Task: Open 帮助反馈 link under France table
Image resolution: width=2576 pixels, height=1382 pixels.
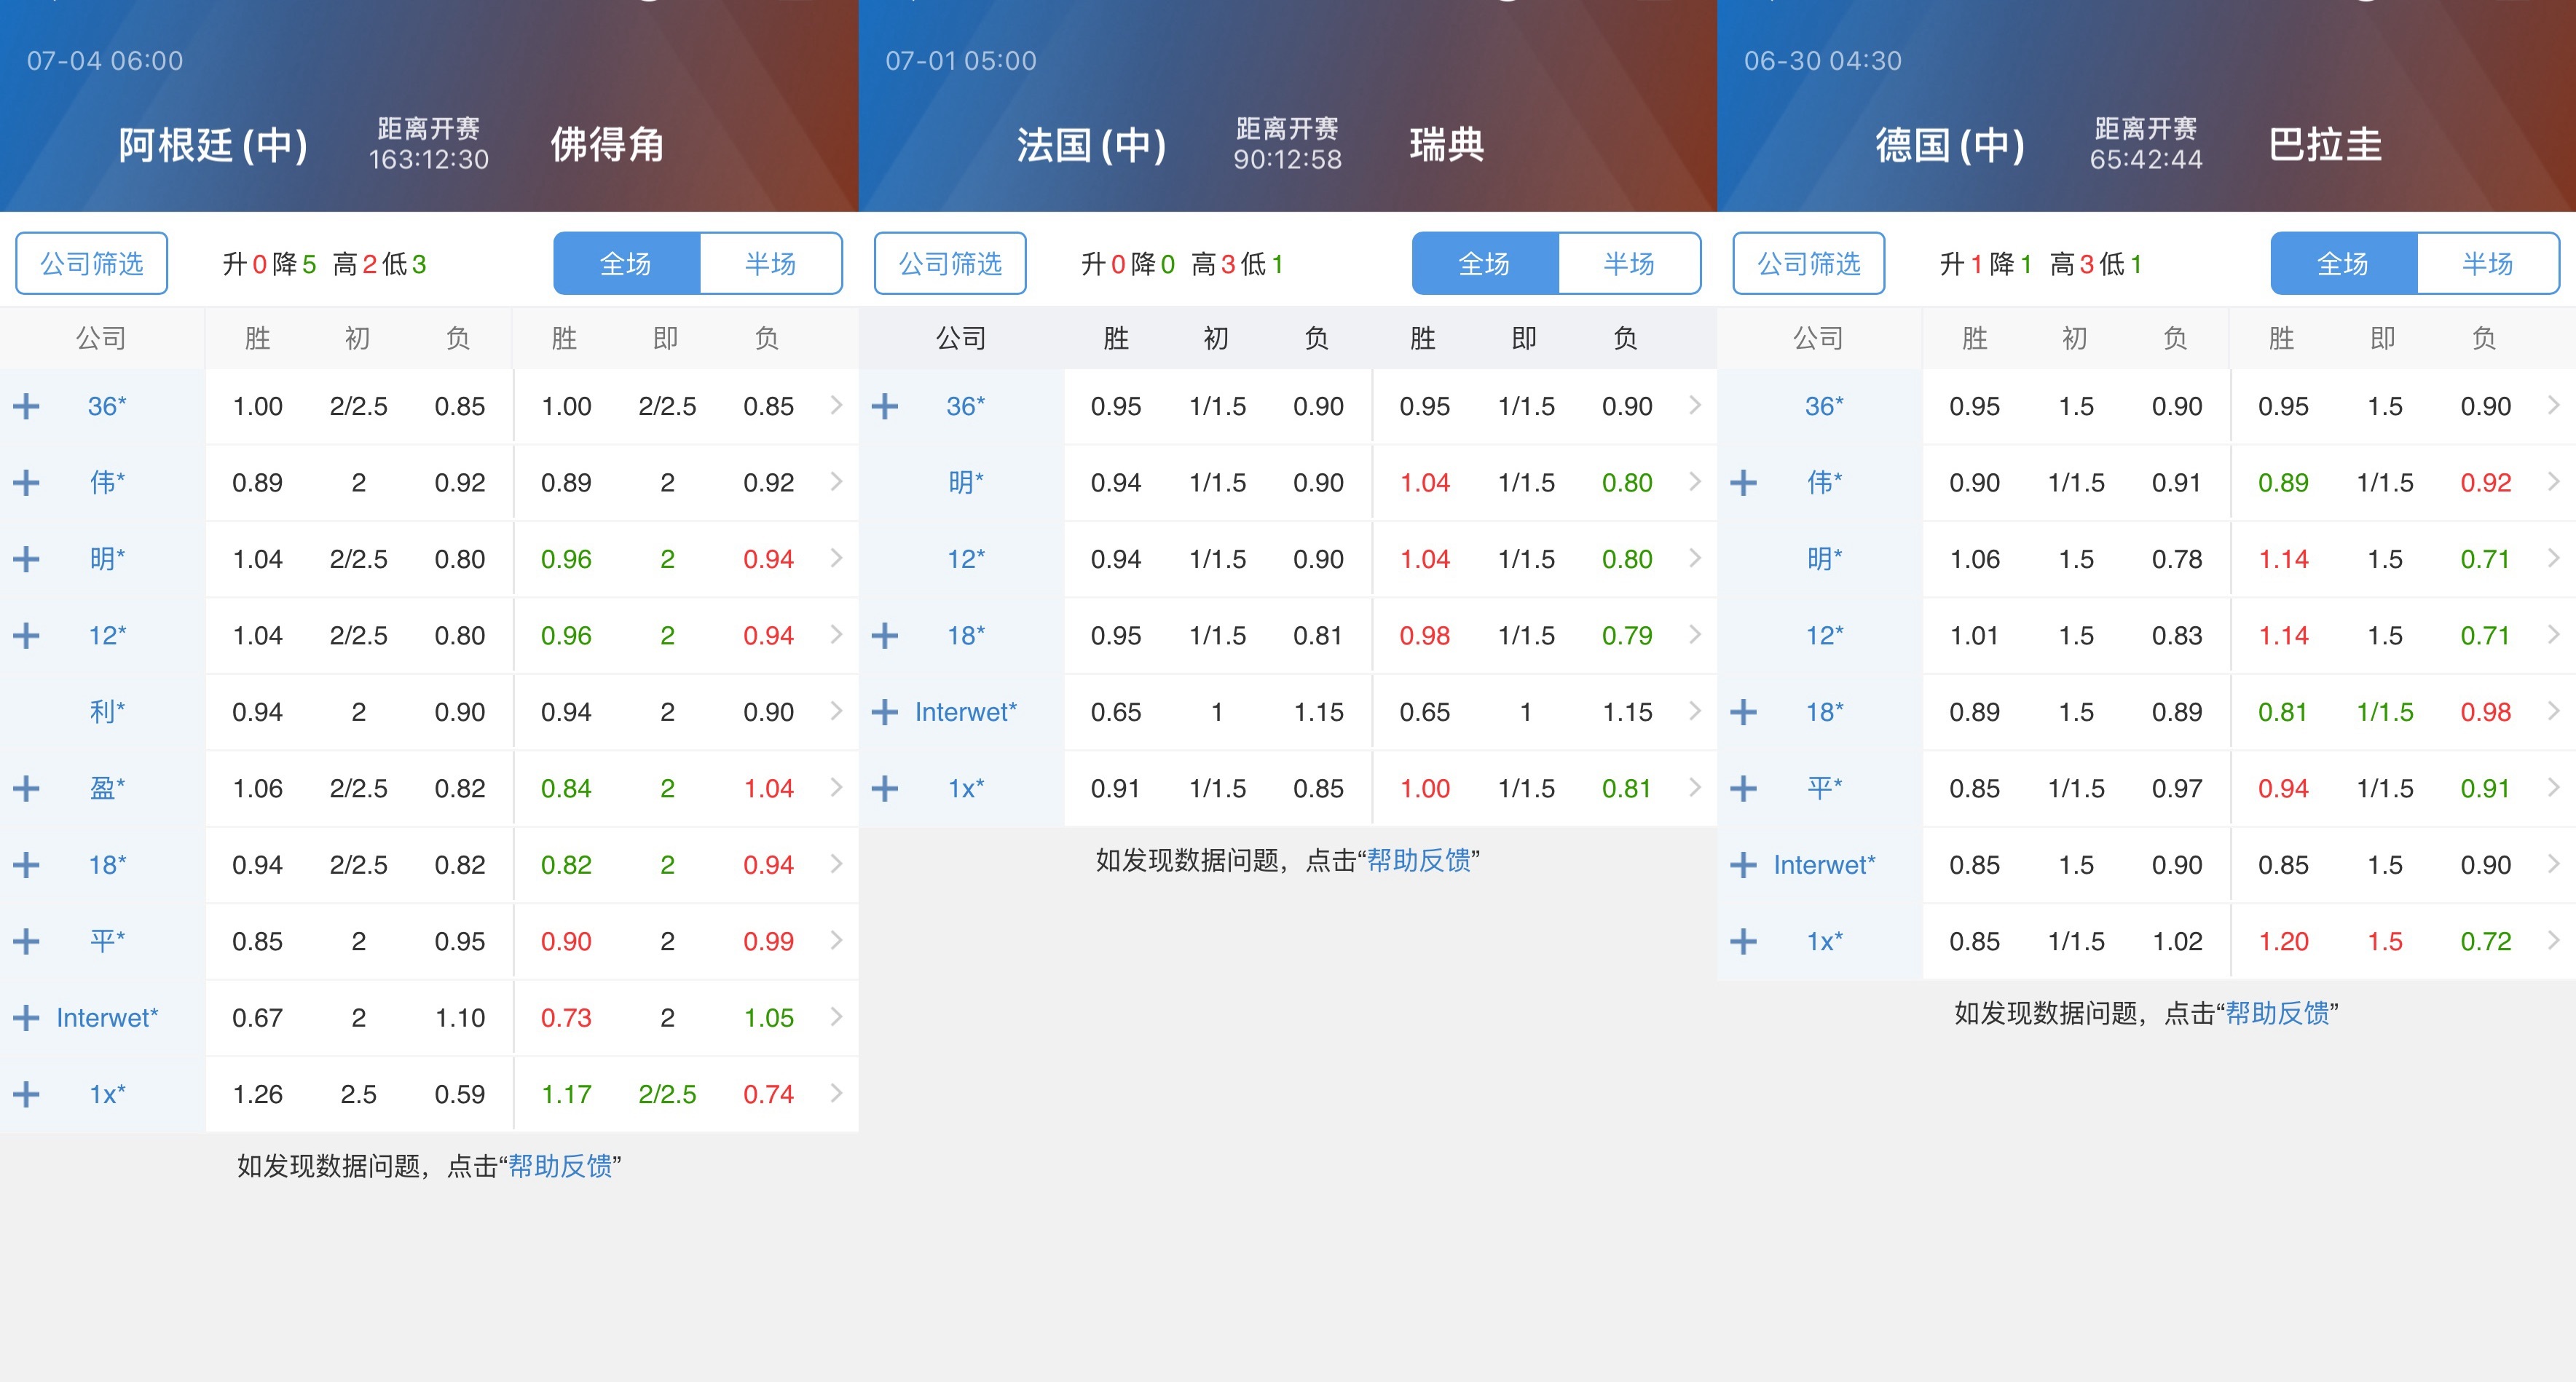Action: pos(1419,860)
